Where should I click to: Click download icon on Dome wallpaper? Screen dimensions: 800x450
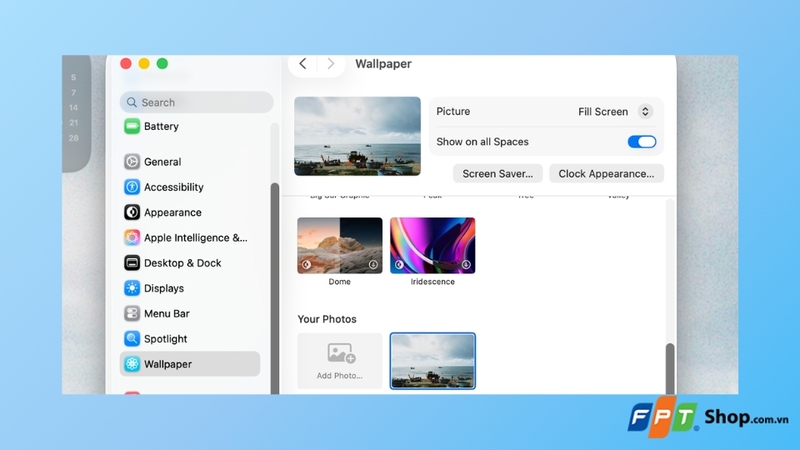(x=373, y=264)
